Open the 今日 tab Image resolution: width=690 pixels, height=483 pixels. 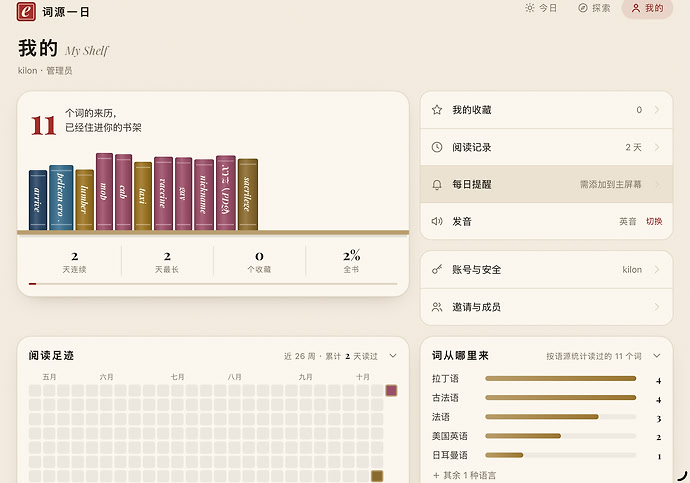(x=541, y=8)
